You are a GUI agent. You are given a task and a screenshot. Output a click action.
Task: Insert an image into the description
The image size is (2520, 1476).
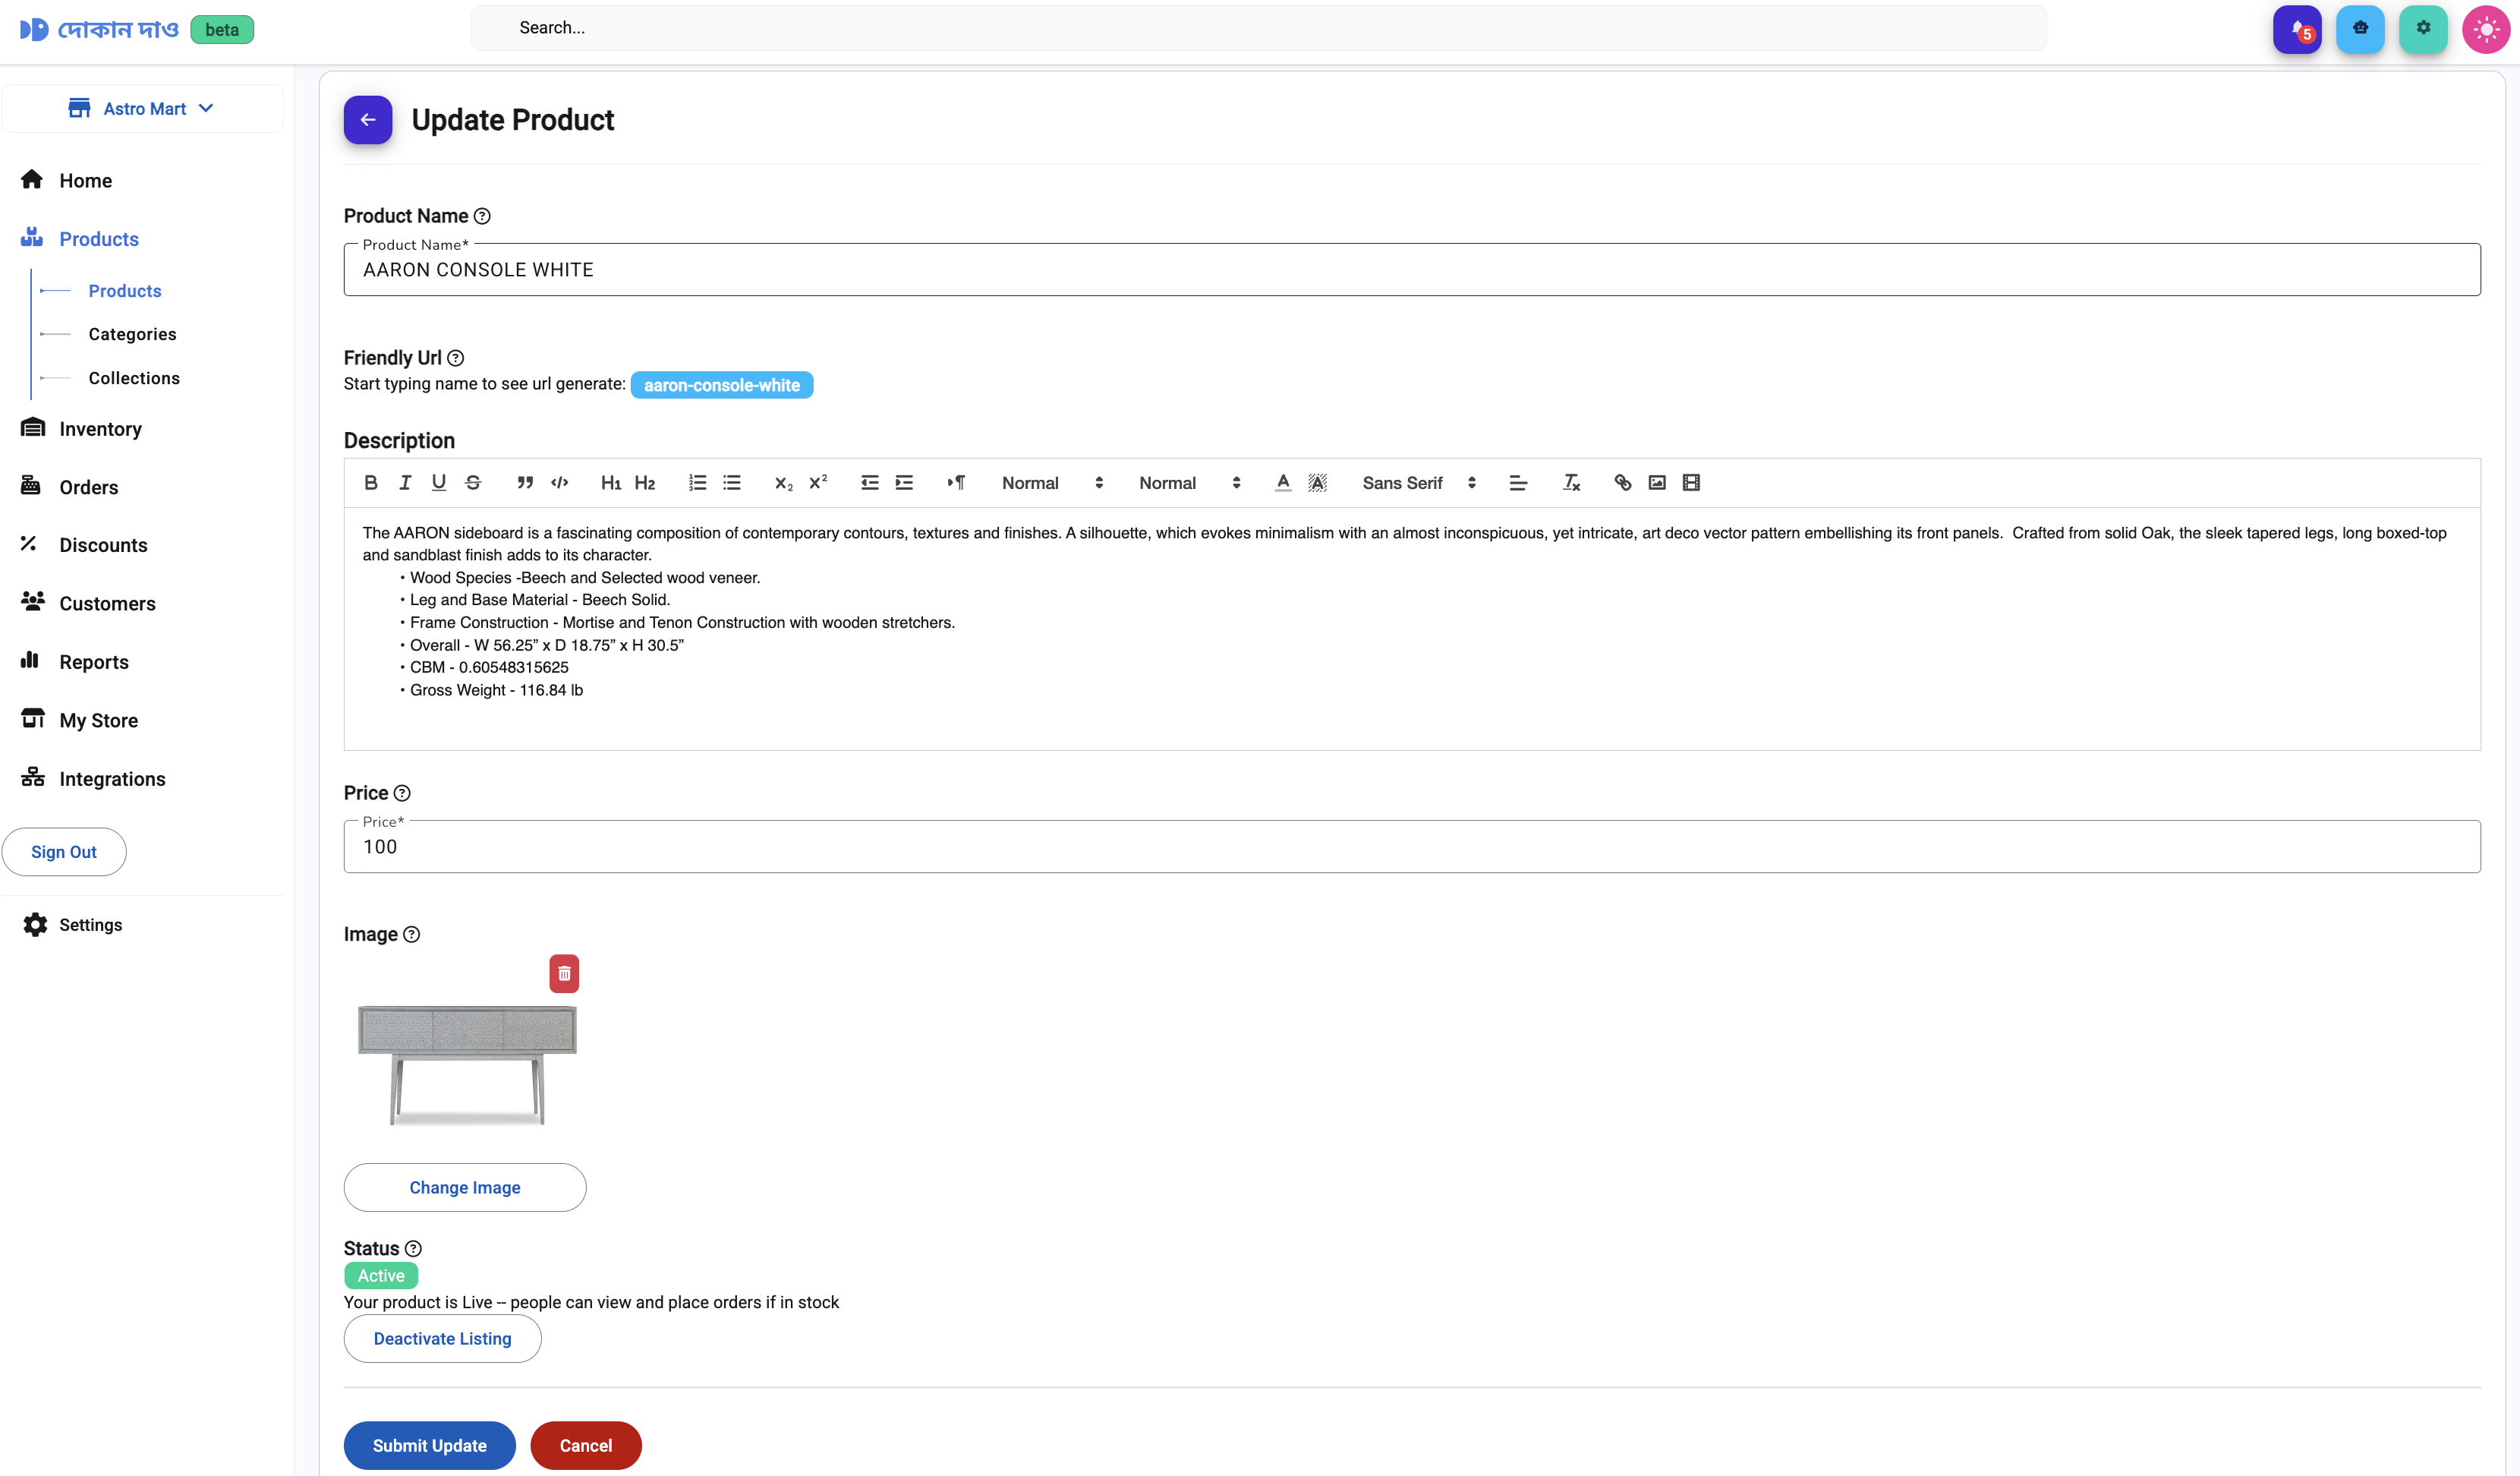point(1657,482)
